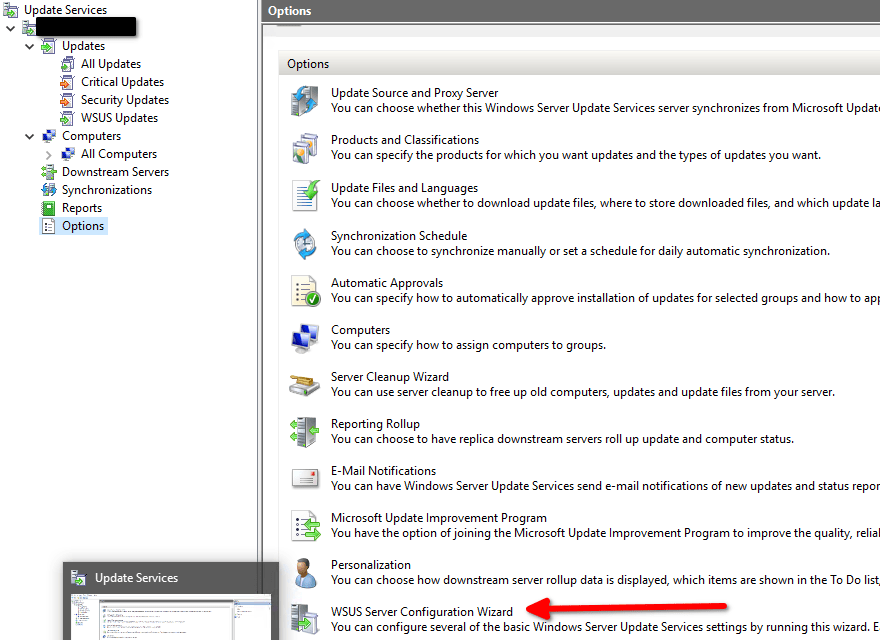Image resolution: width=880 pixels, height=640 pixels.
Task: Open Reporting Rollup link
Action: coord(375,424)
